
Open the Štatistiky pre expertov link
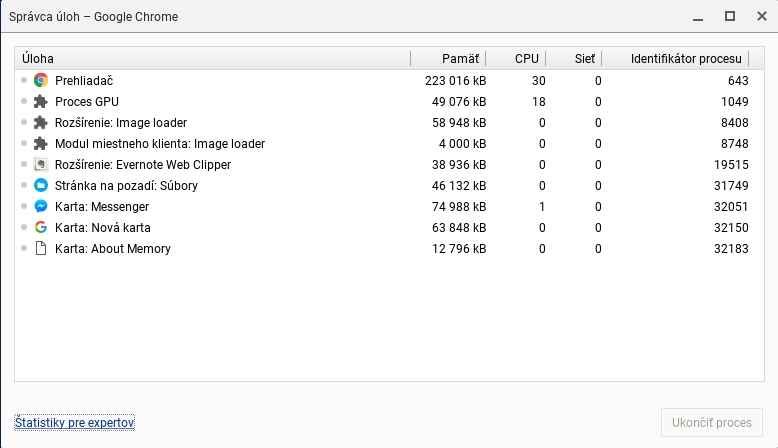(x=74, y=423)
